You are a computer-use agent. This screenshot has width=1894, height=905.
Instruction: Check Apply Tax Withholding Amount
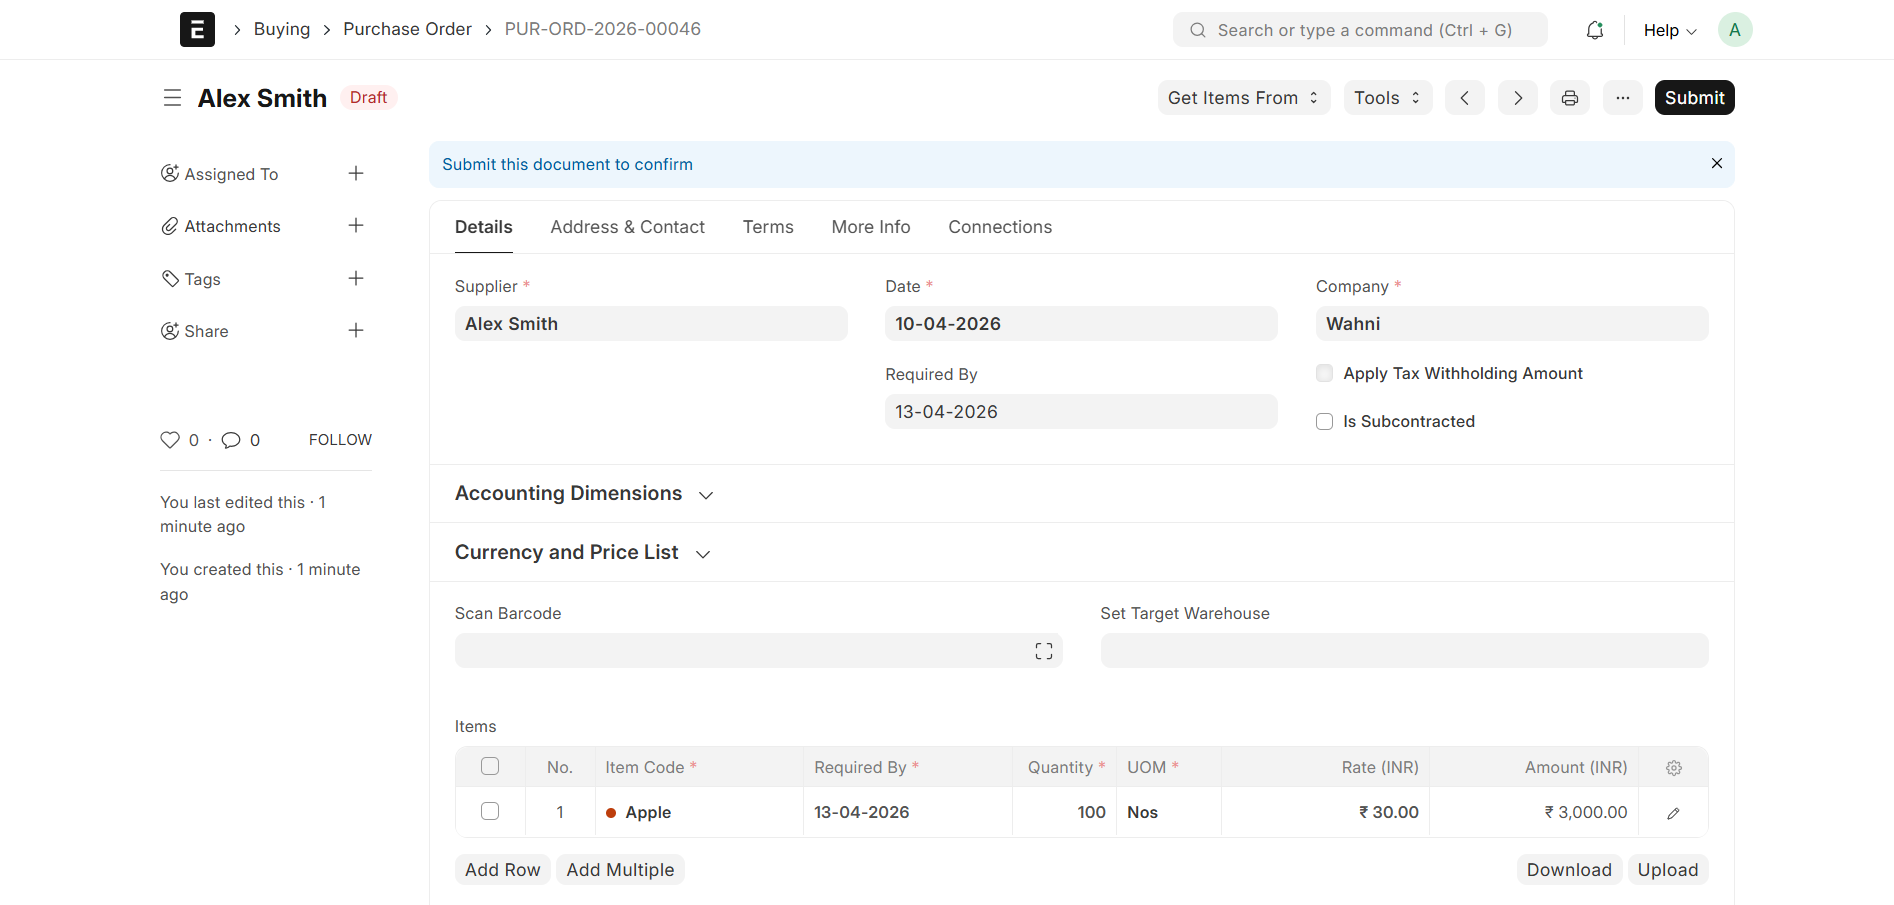click(1325, 373)
